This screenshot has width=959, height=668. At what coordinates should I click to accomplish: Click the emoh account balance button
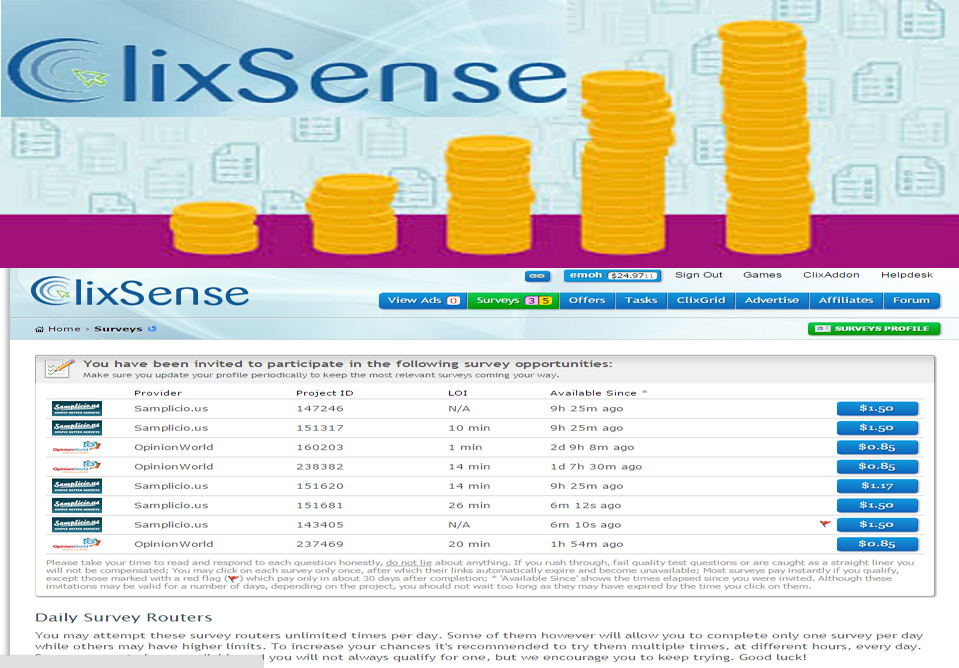612,276
